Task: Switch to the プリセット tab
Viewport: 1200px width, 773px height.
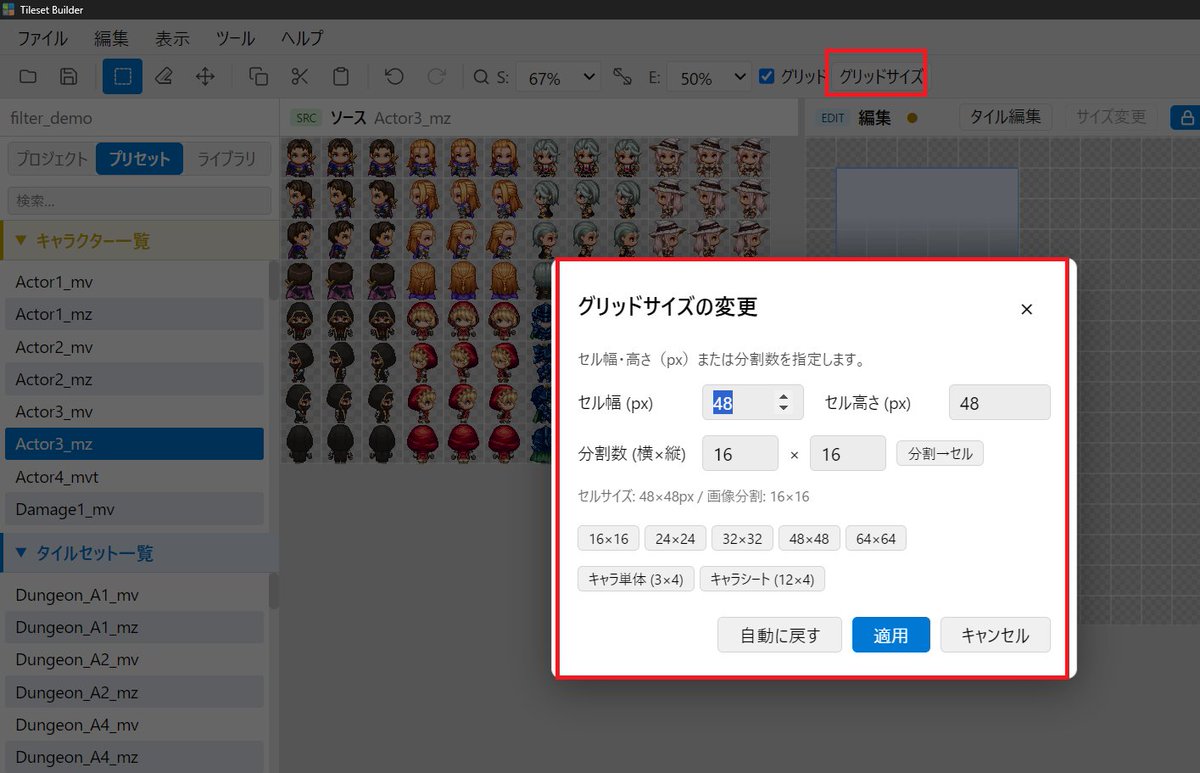Action: (139, 159)
